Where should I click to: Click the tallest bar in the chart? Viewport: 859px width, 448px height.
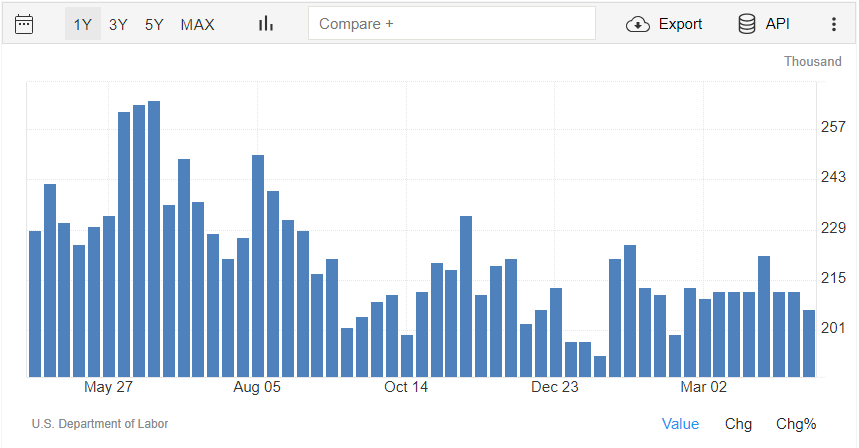point(154,239)
